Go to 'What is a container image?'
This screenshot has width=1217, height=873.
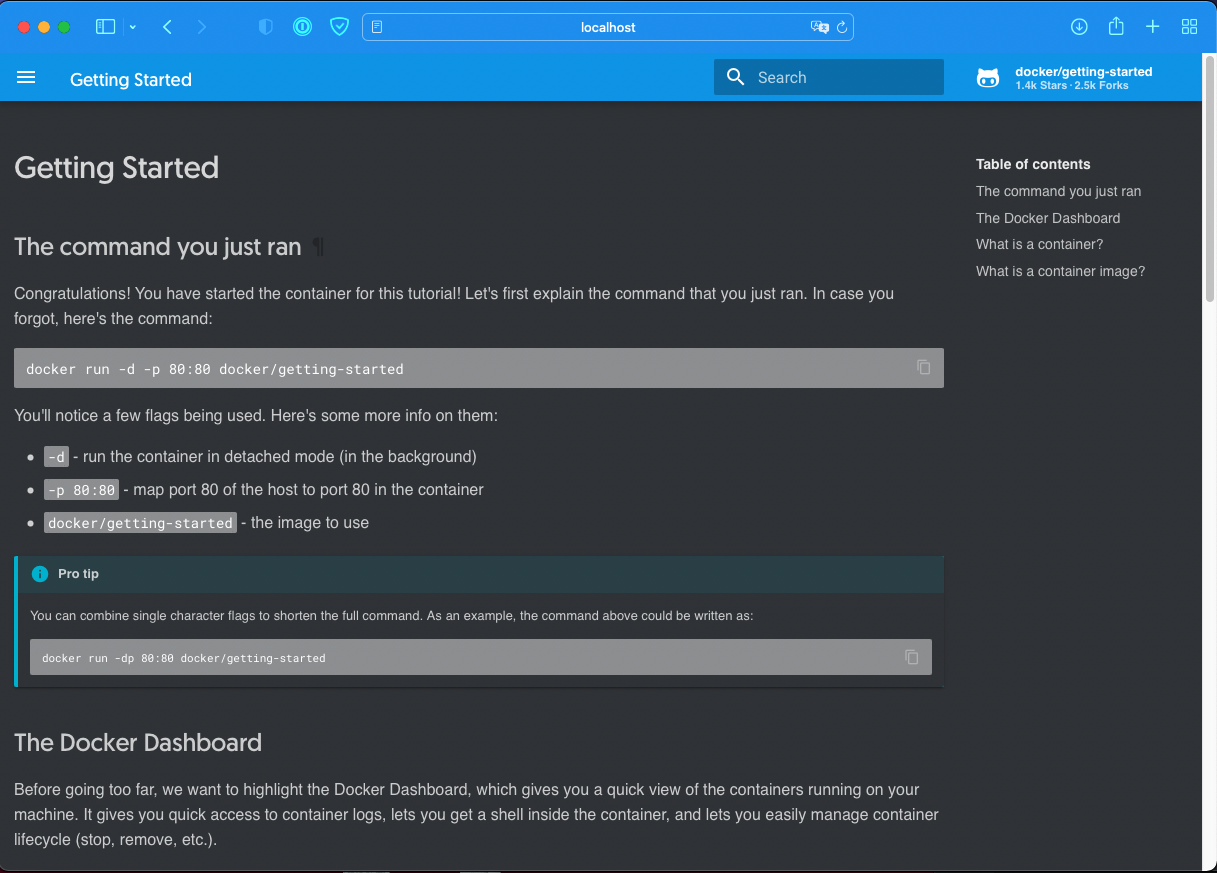pos(1060,271)
